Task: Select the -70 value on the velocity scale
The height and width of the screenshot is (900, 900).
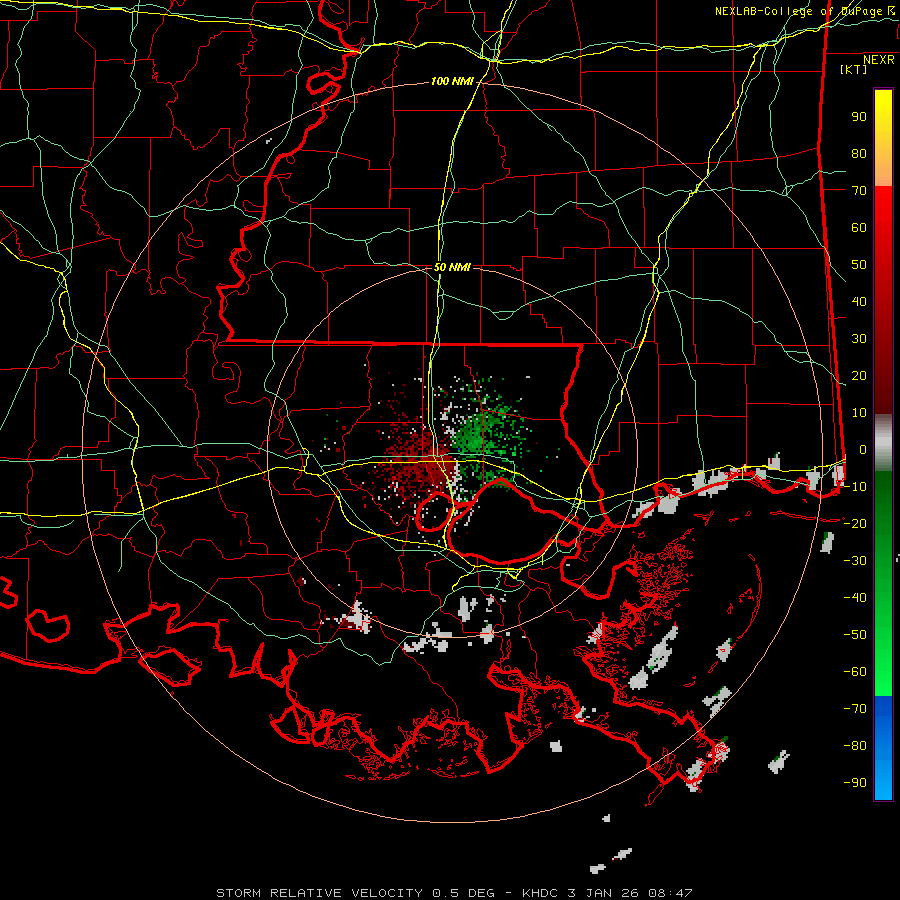Action: point(855,709)
